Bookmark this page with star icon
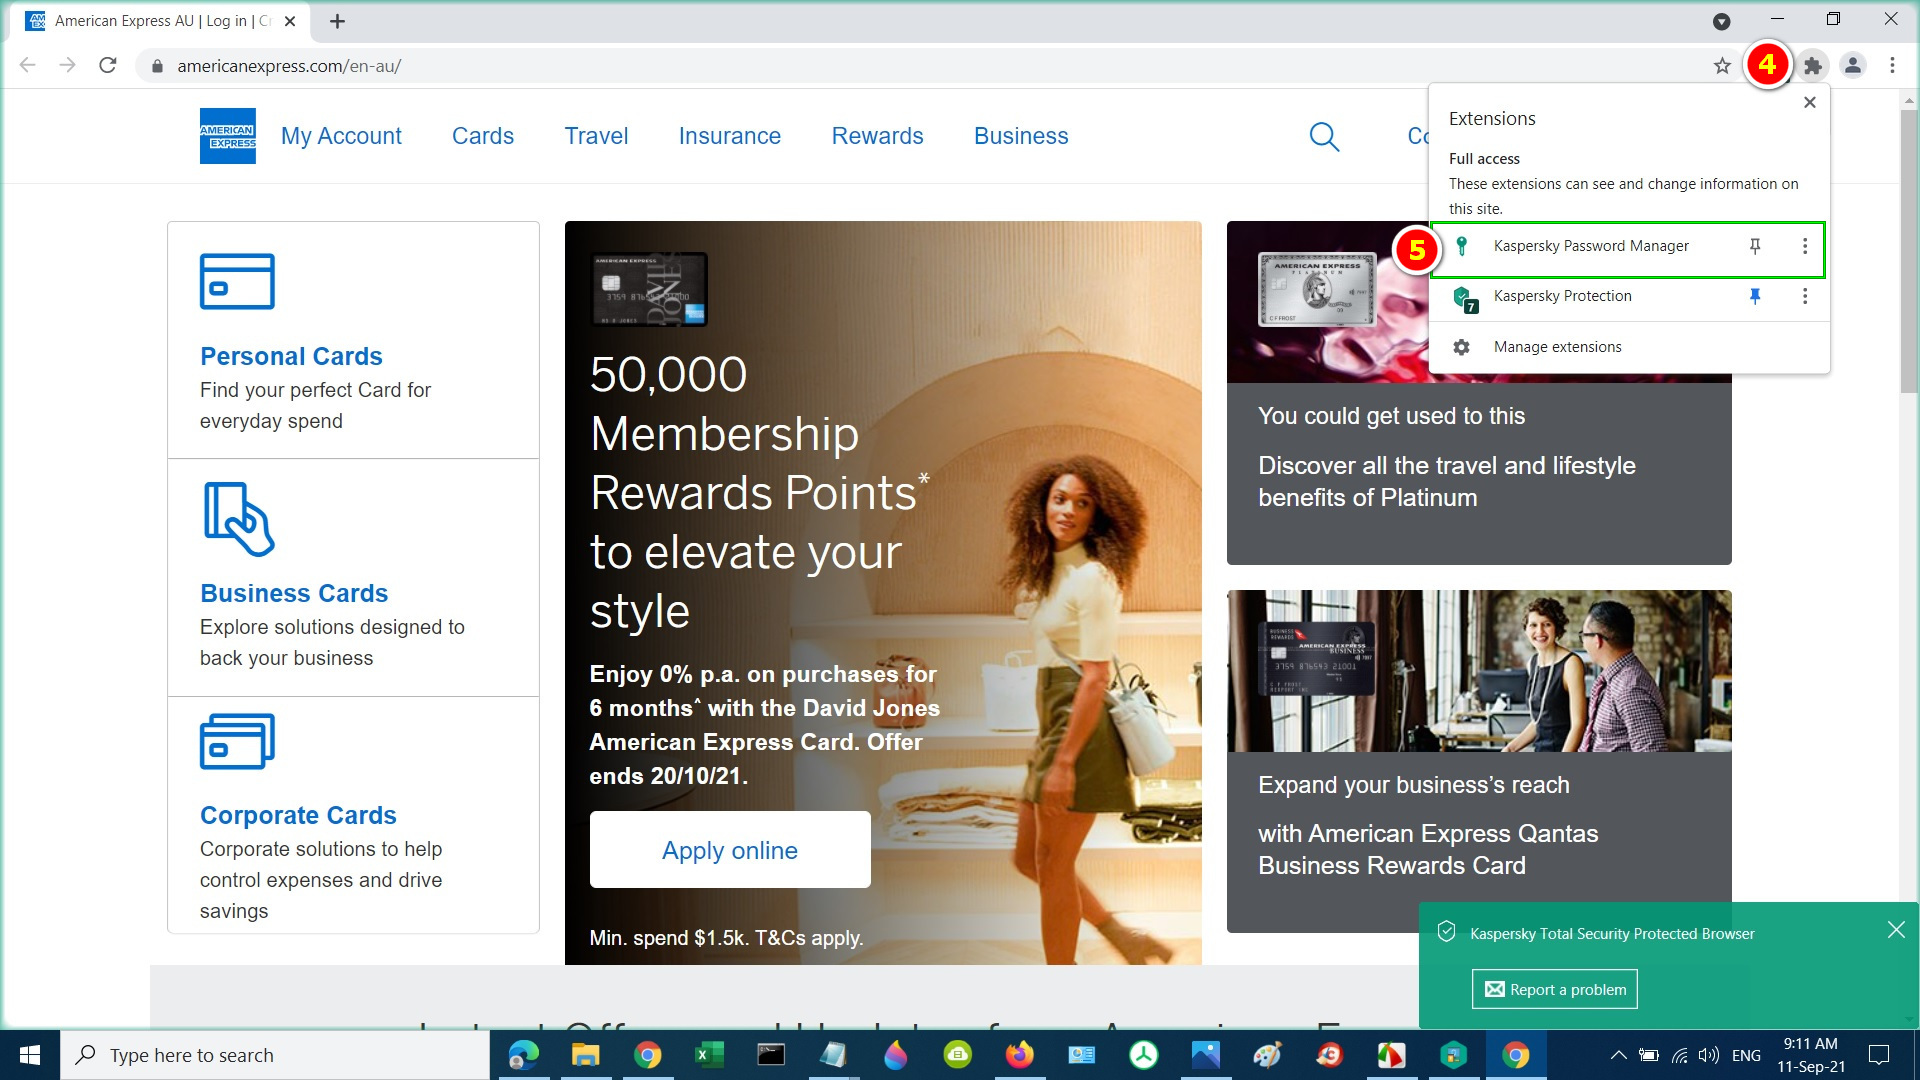This screenshot has width=1920, height=1080. point(1722,66)
